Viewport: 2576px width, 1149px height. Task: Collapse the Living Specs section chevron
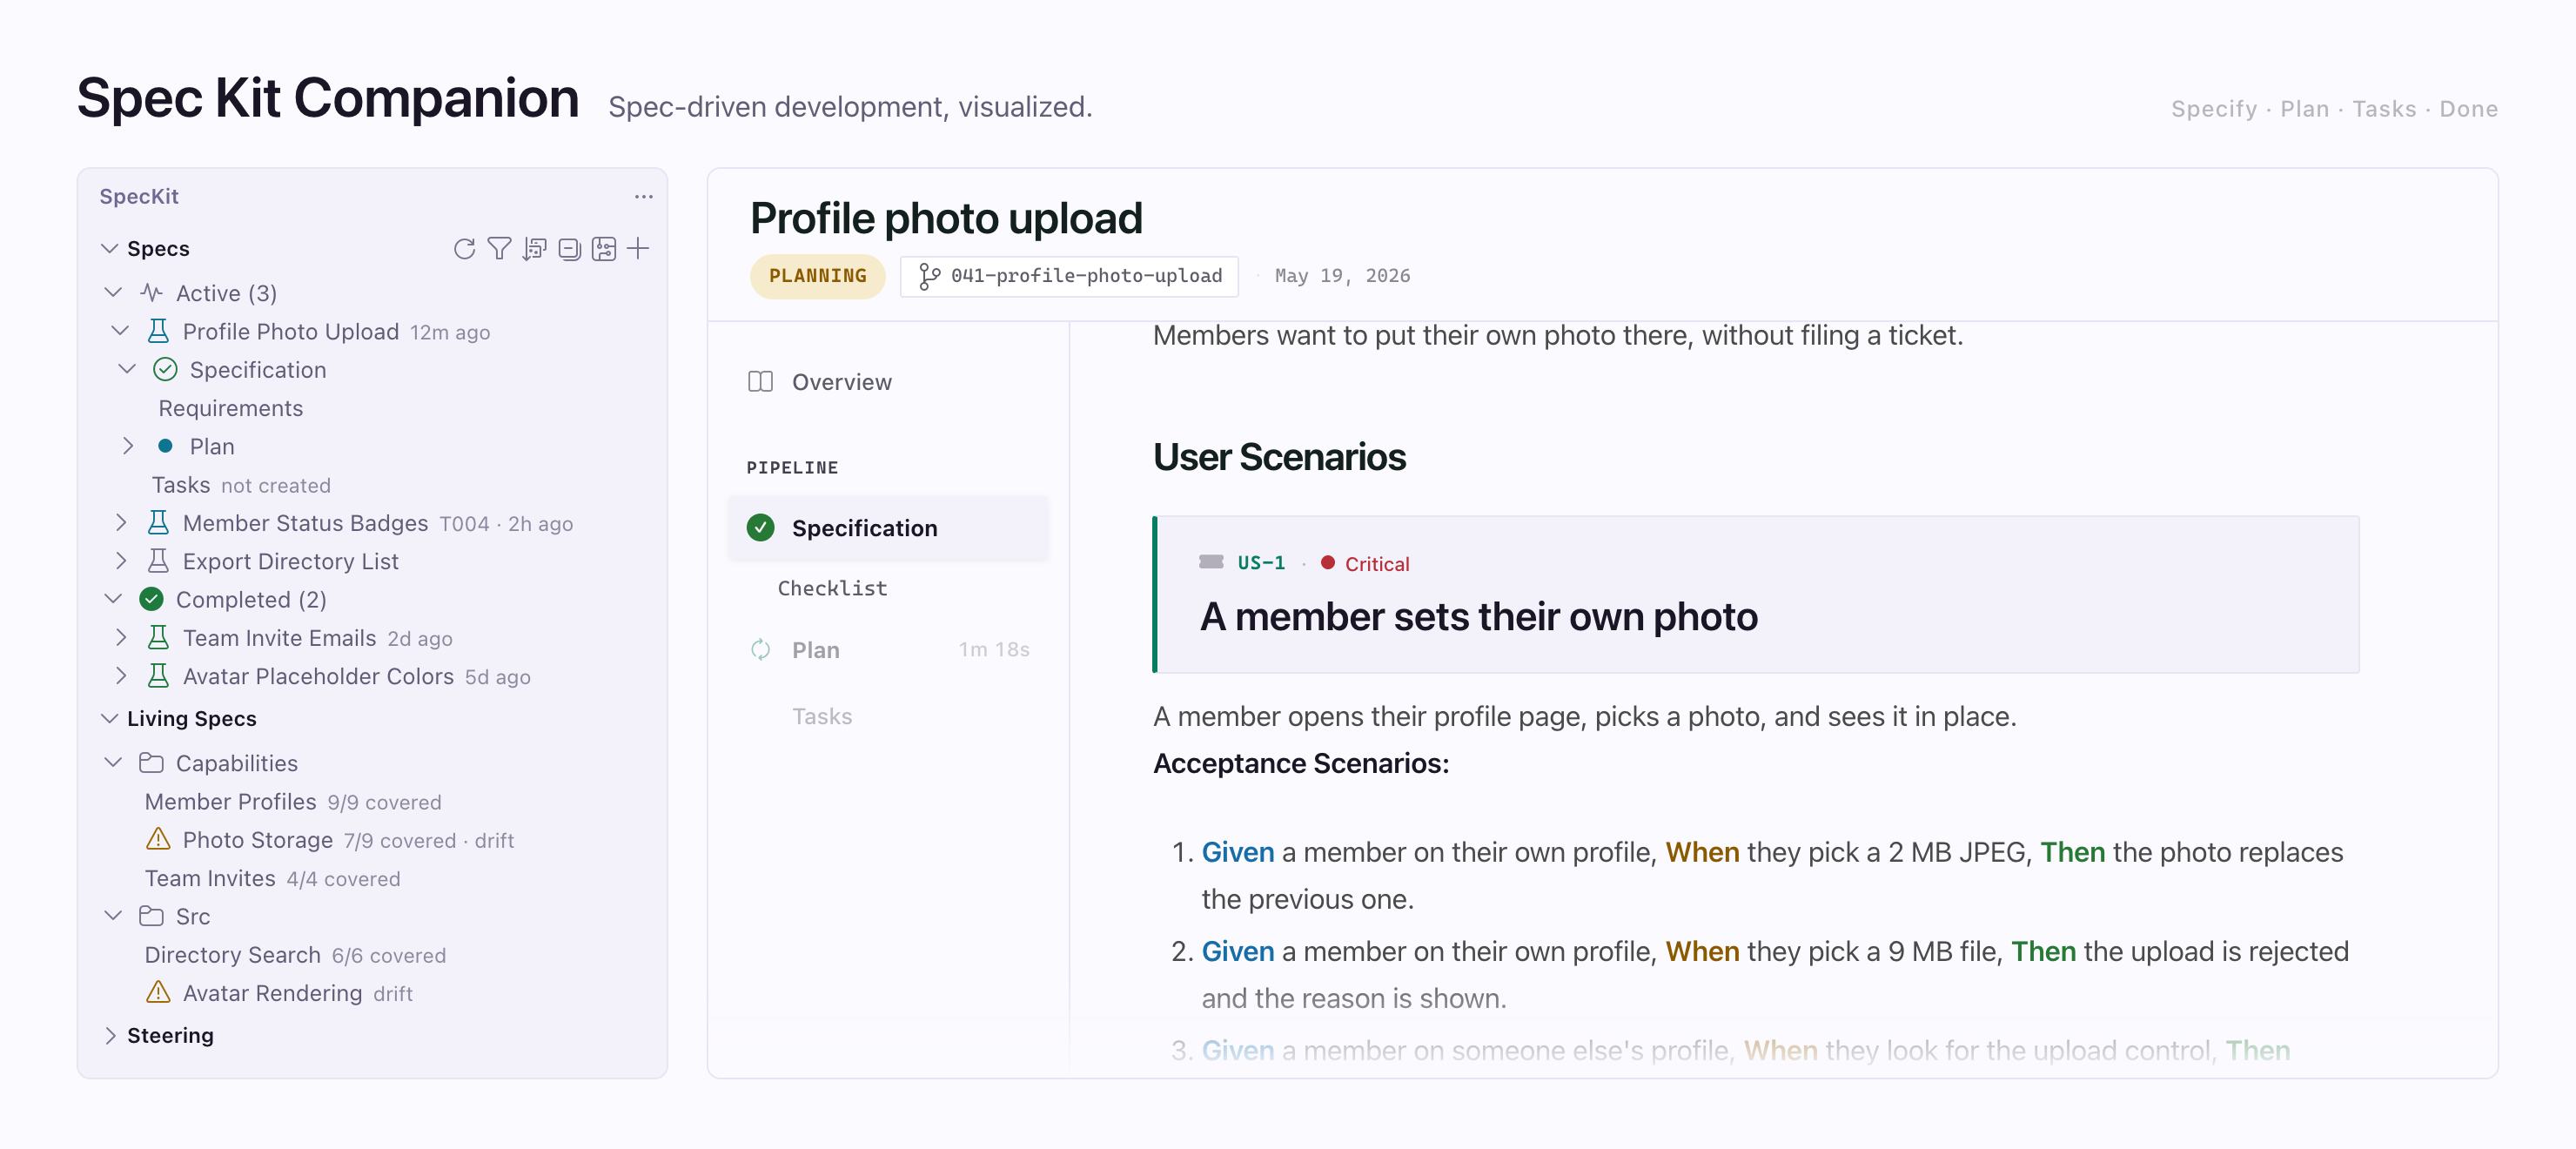(x=110, y=718)
